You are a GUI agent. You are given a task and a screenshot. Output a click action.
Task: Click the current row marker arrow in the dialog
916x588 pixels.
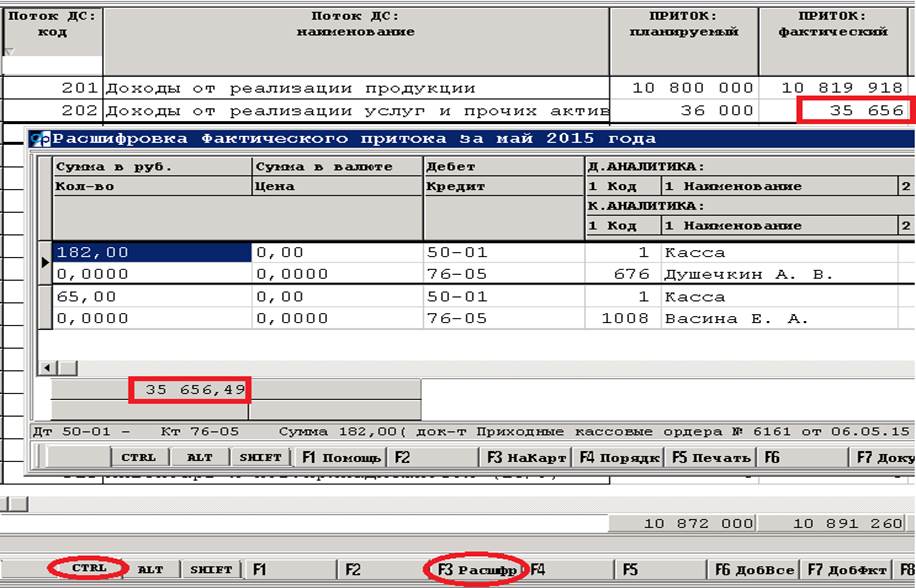point(44,263)
